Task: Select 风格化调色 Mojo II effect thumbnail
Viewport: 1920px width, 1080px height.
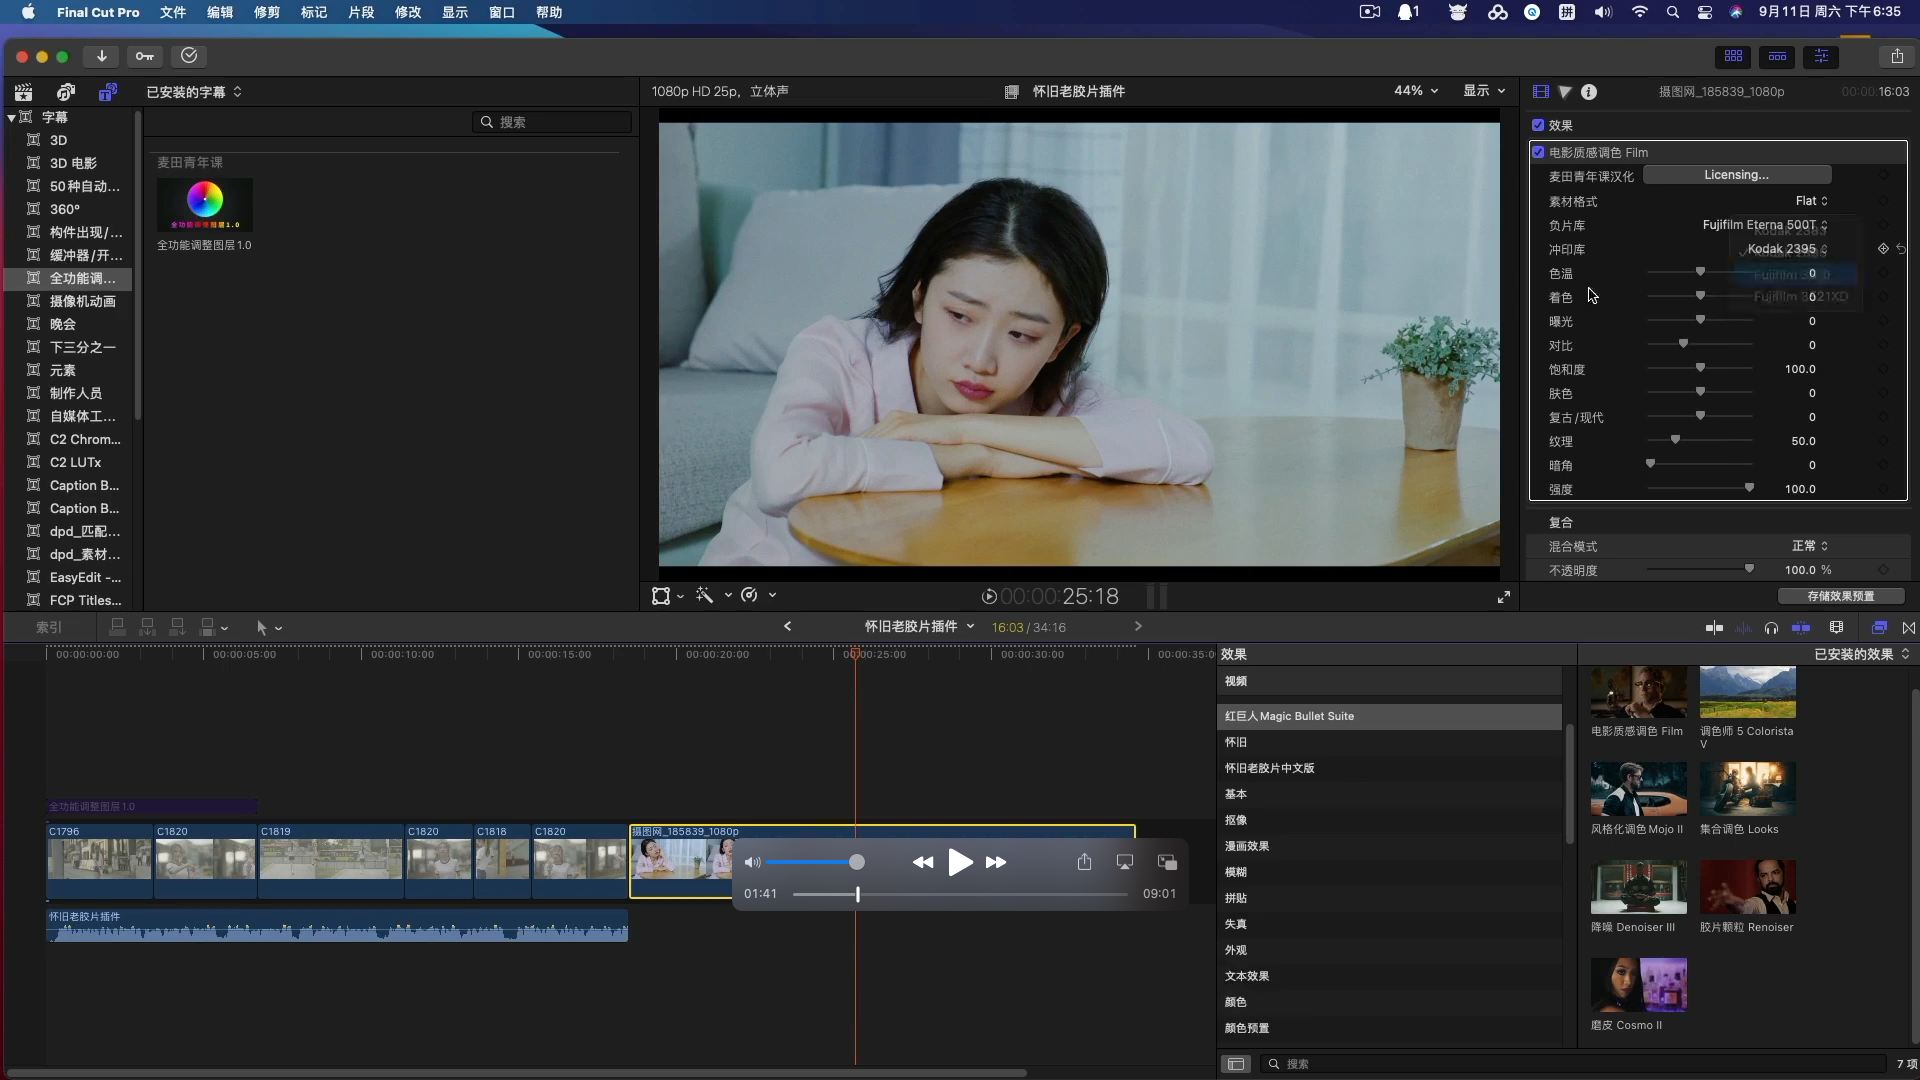Action: [1638, 789]
